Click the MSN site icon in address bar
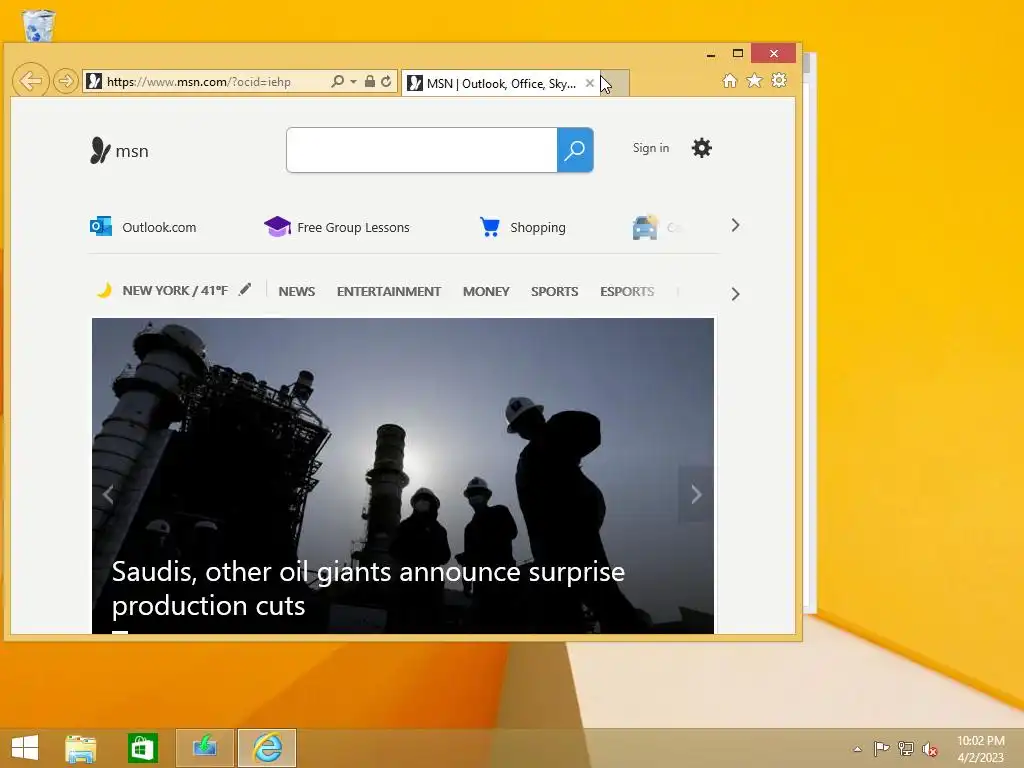 [94, 82]
